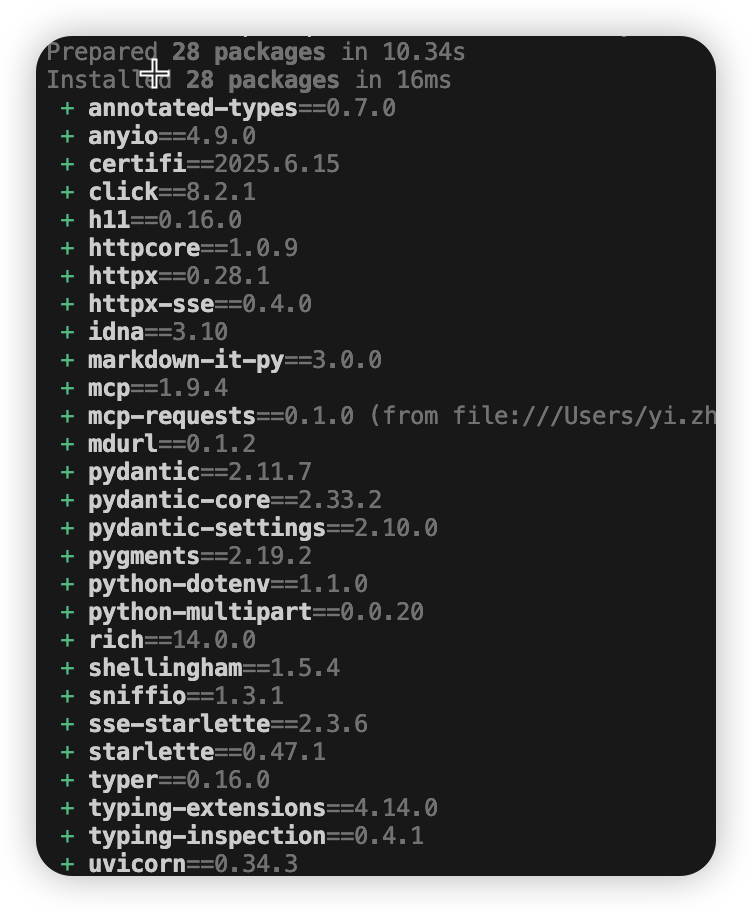This screenshot has height=912, width=752.
Task: Click the uvicorn==0.34.3 text
Action: [x=193, y=864]
